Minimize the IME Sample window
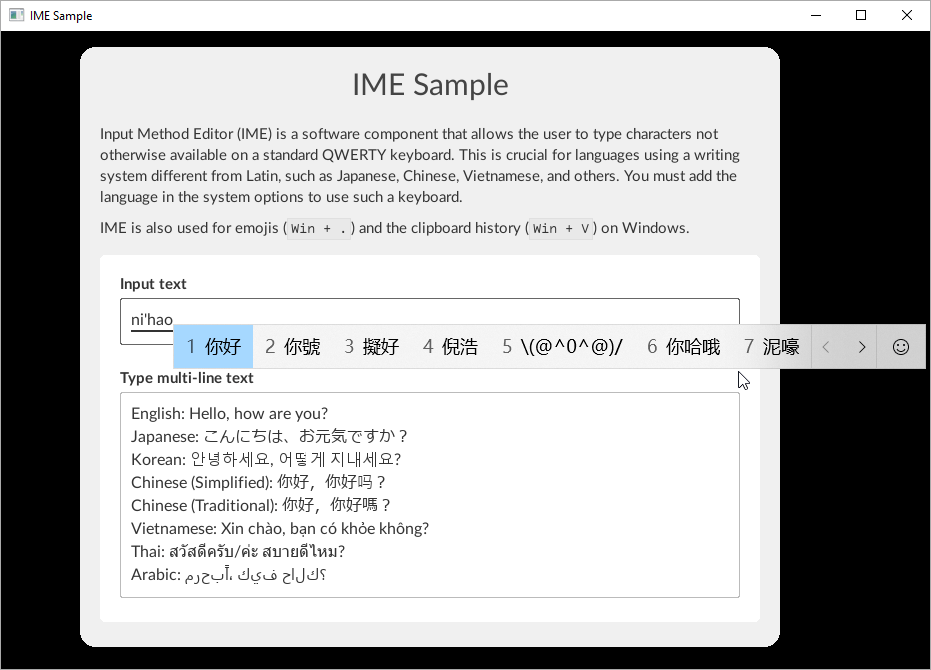 (x=816, y=15)
